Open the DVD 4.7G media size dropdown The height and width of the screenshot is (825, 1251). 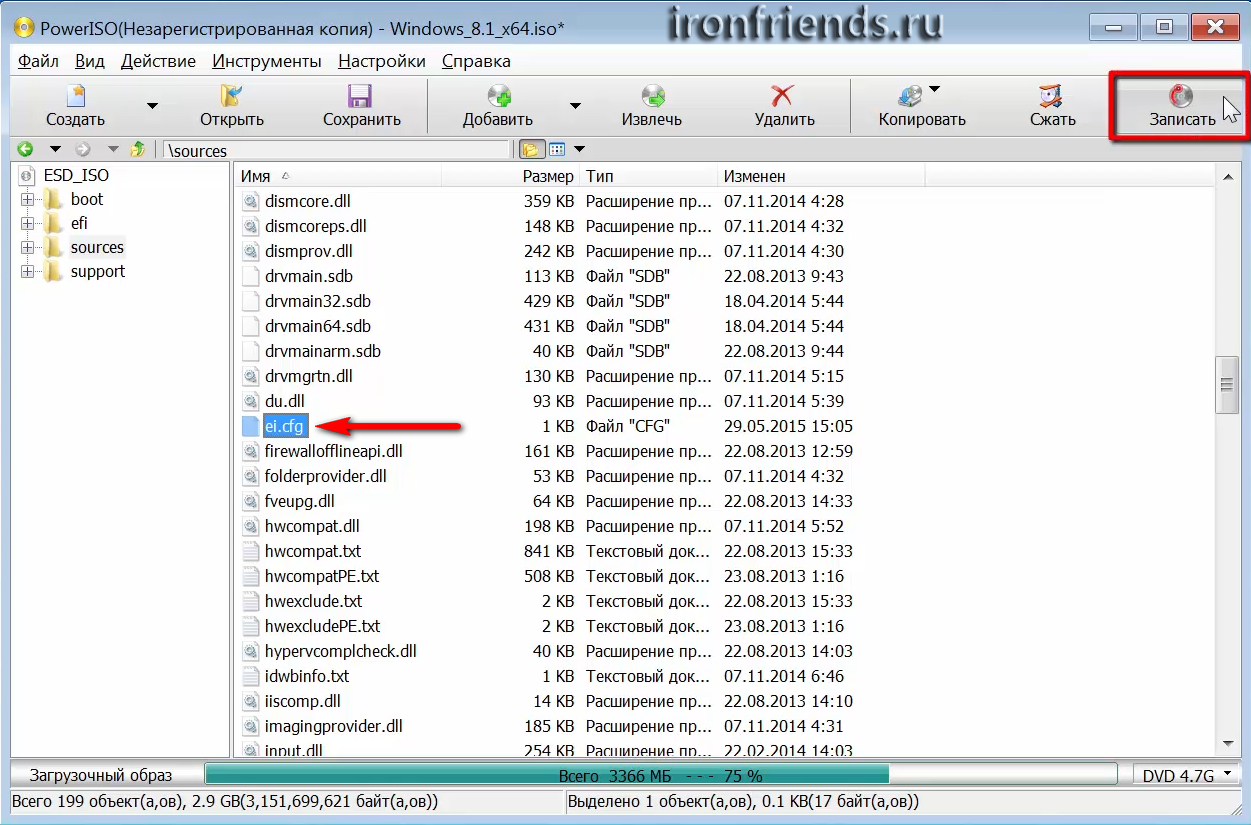(x=1190, y=775)
